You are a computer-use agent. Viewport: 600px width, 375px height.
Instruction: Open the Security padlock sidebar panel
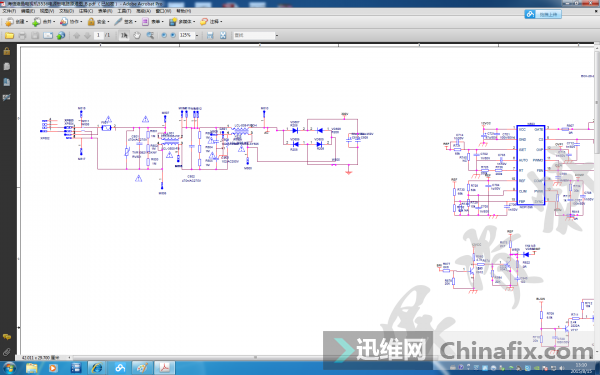(7, 51)
